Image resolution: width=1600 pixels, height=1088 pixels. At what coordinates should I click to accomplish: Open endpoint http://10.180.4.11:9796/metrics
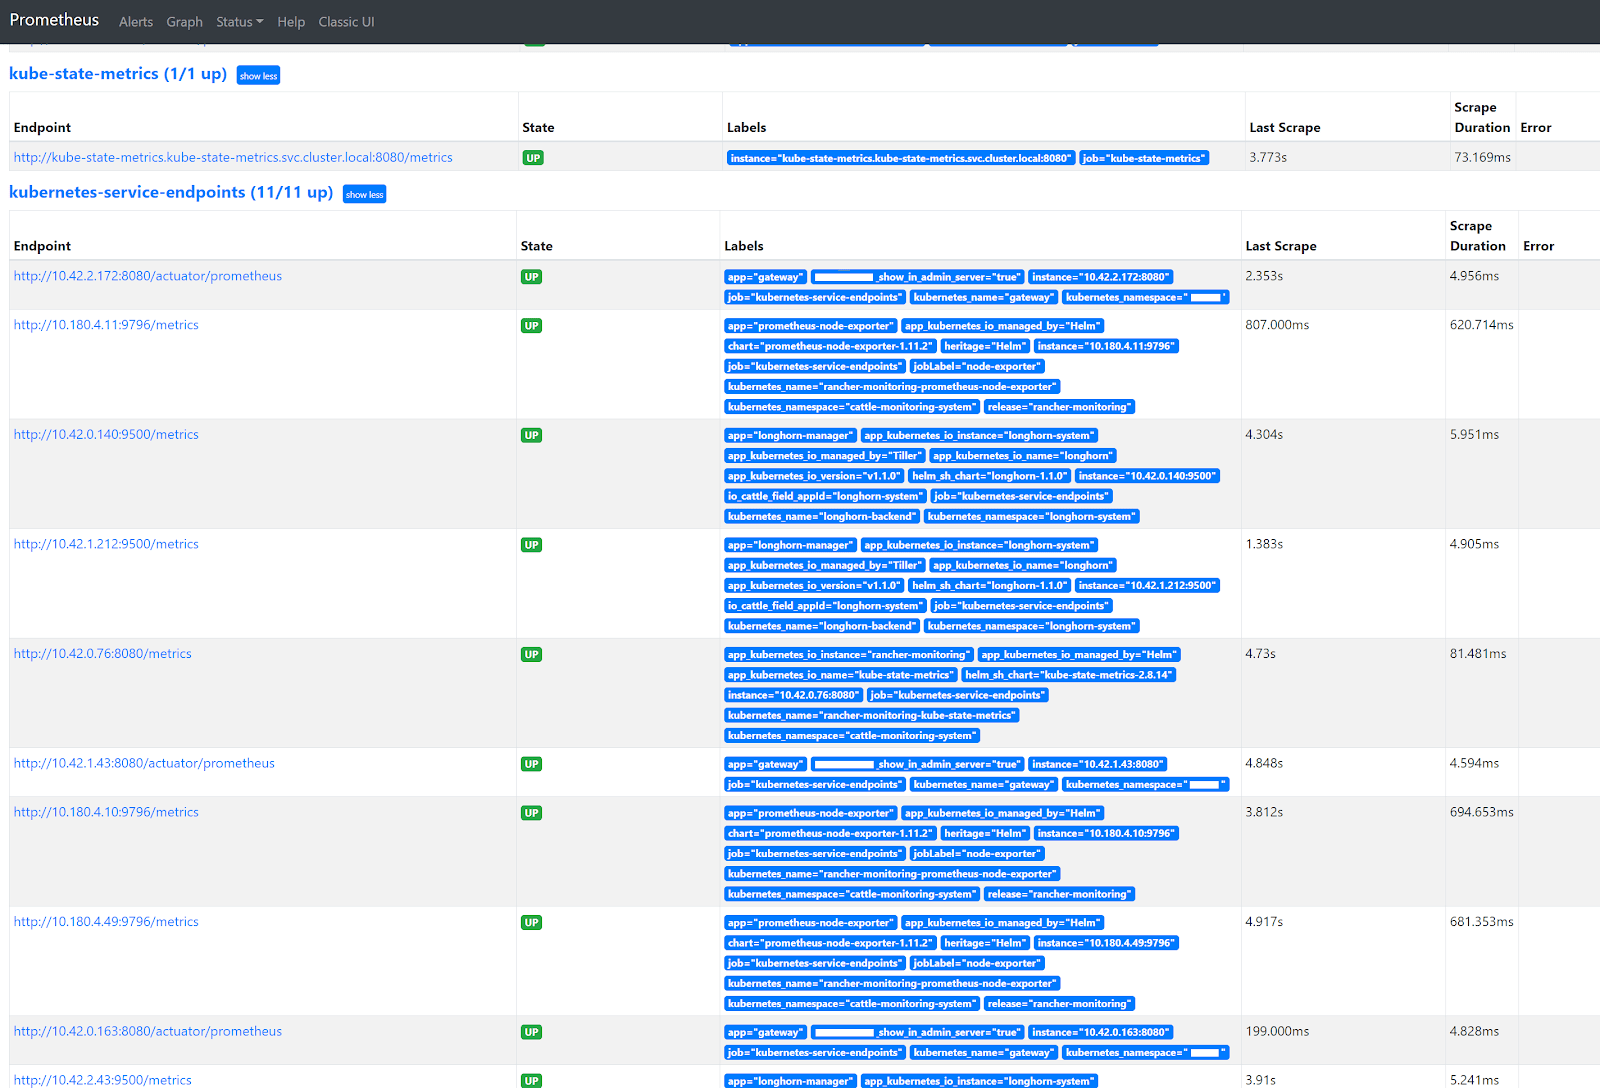(106, 324)
